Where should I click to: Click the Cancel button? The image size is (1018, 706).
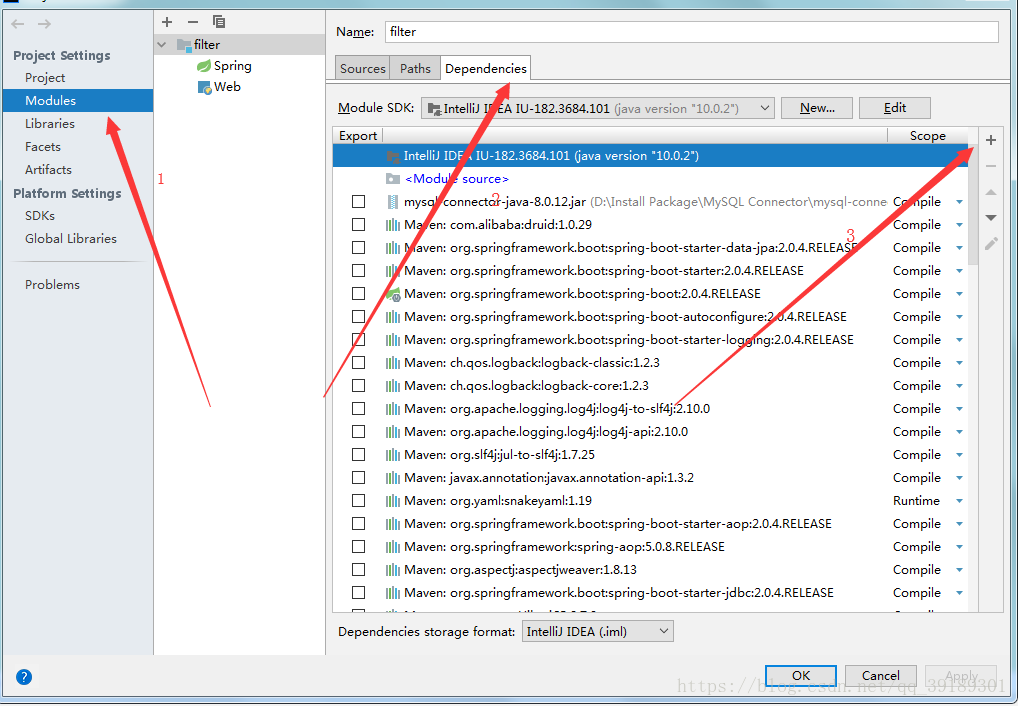[x=880, y=675]
